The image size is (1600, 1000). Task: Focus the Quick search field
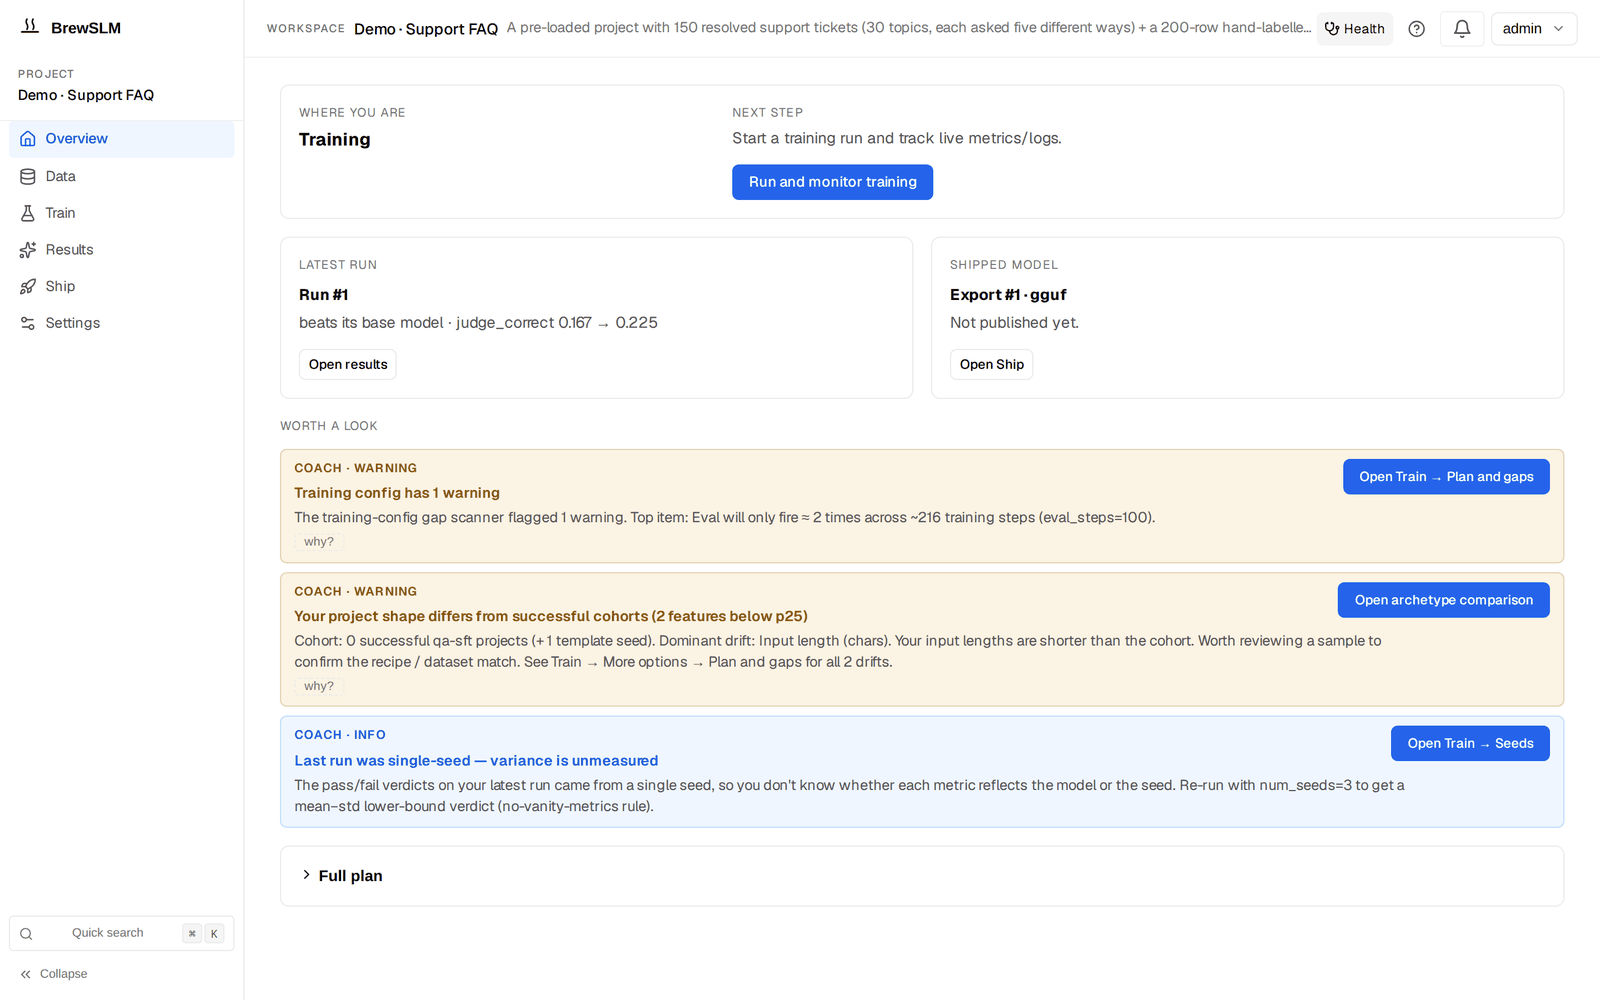122,933
